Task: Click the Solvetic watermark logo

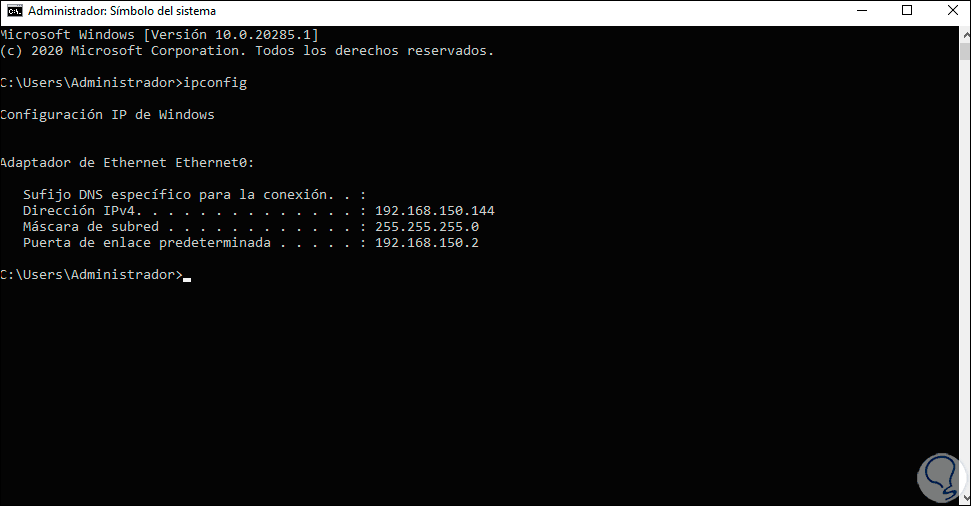Action: (x=941, y=476)
